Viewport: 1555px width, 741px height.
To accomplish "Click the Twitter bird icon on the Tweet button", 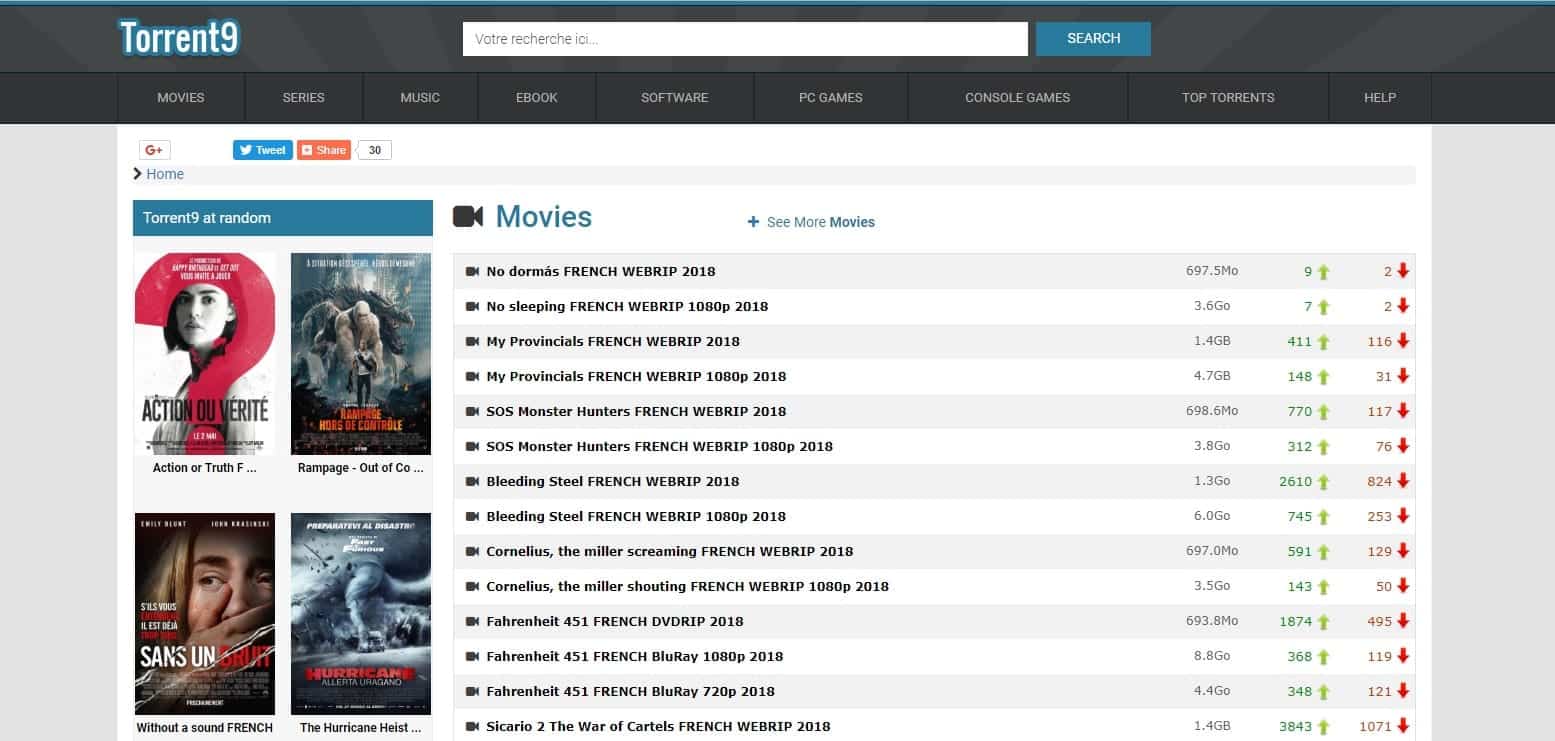I will 245,149.
